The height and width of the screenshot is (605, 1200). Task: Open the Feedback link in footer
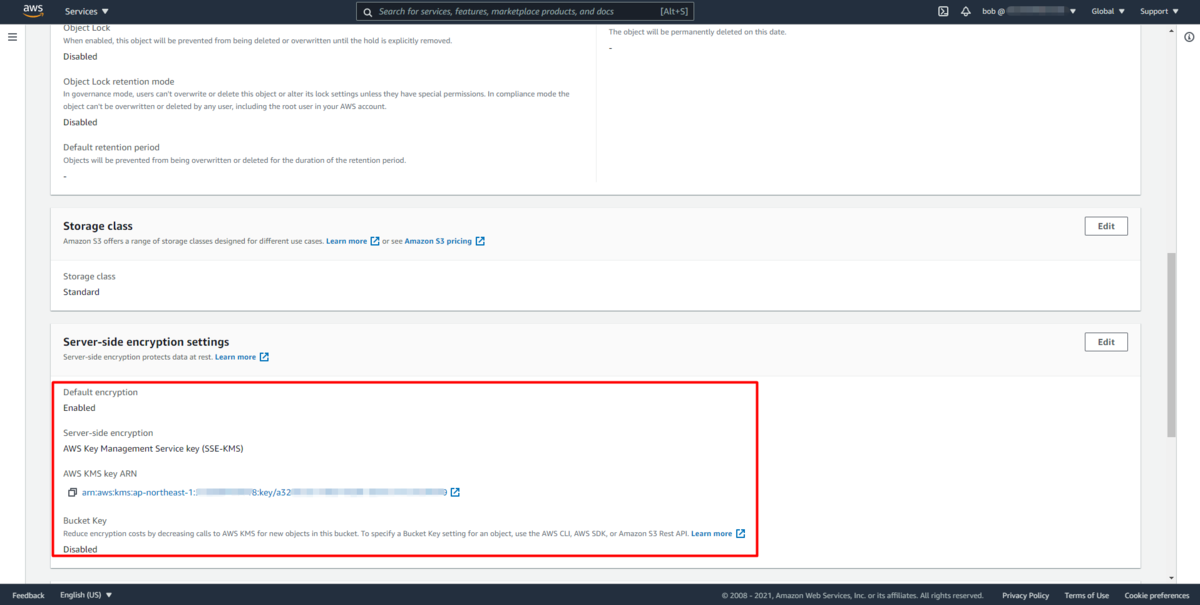coord(28,595)
